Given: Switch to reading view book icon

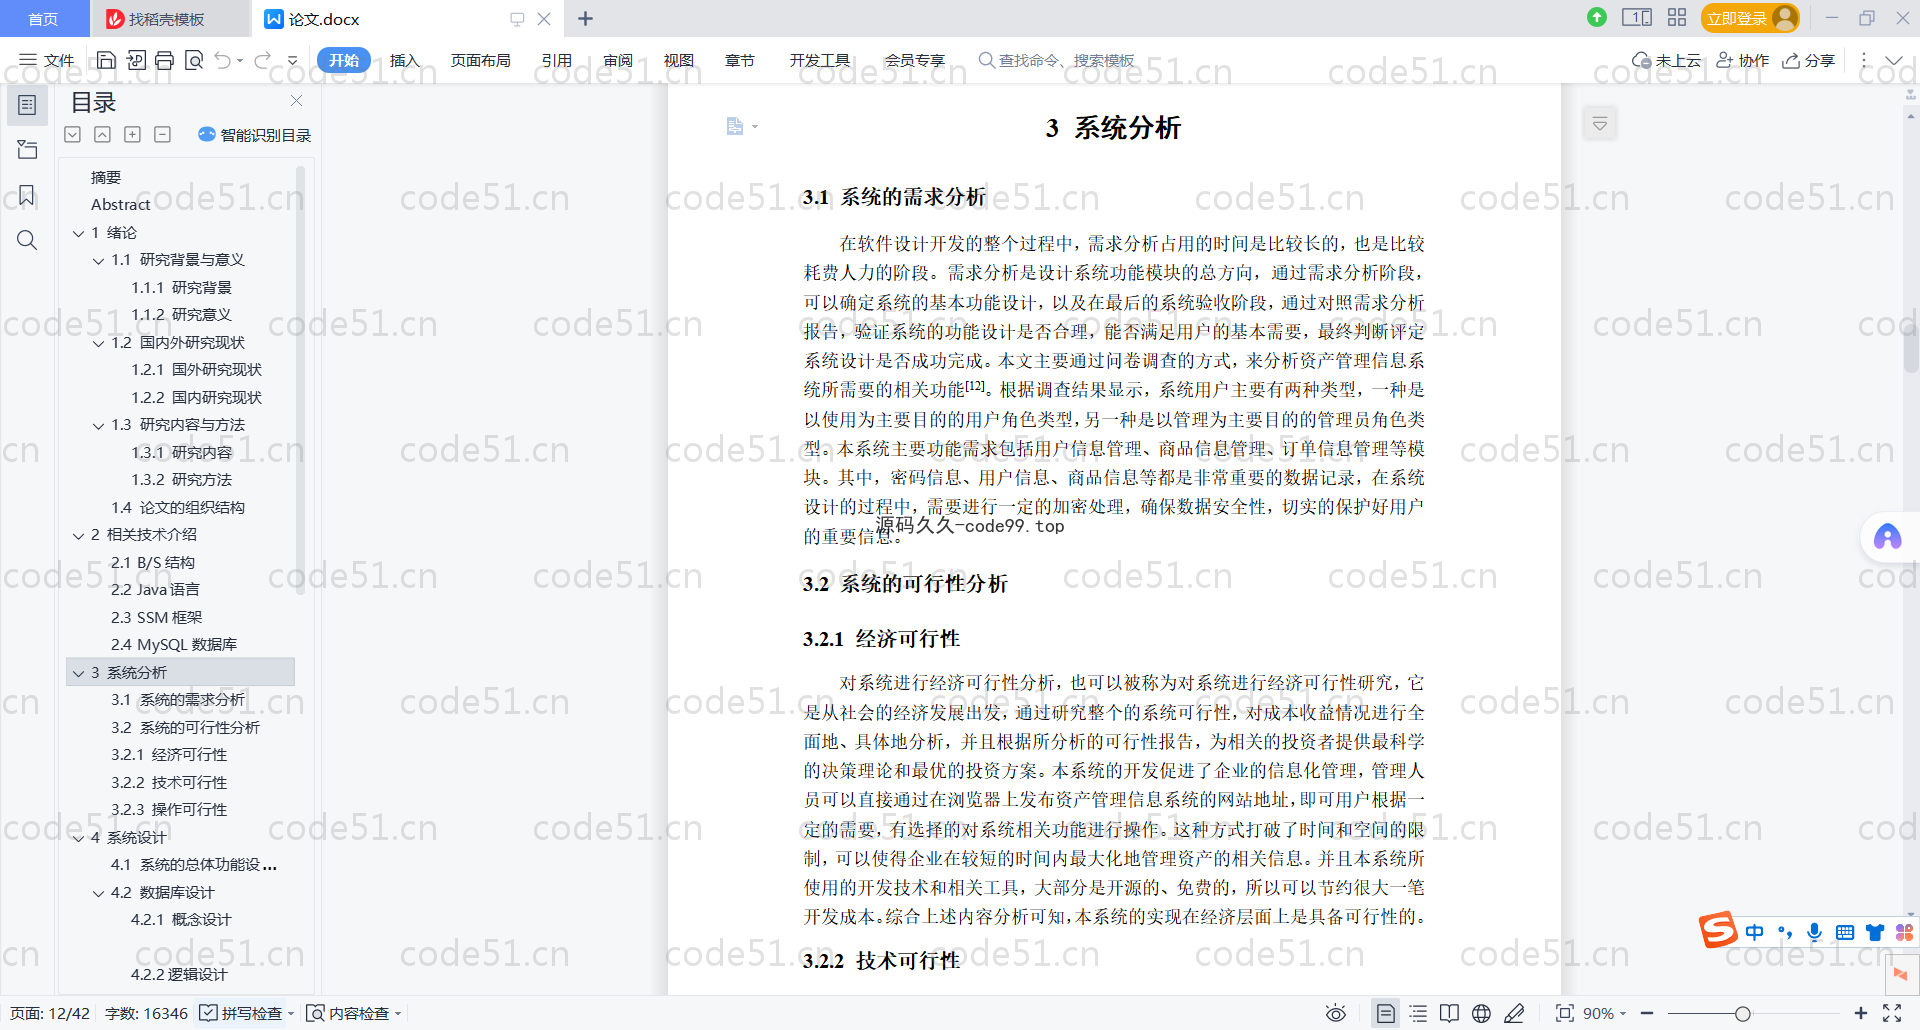Looking at the screenshot, I should 1449,1013.
